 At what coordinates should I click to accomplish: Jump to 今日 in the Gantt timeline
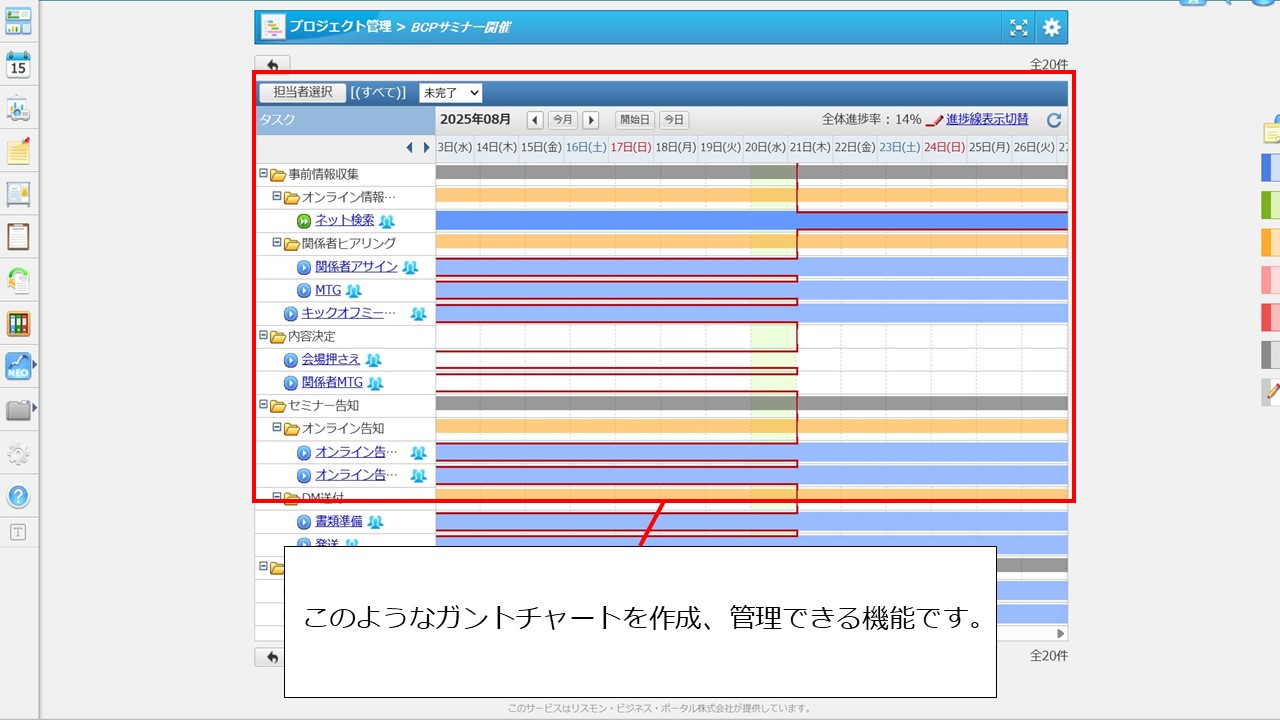[x=674, y=120]
